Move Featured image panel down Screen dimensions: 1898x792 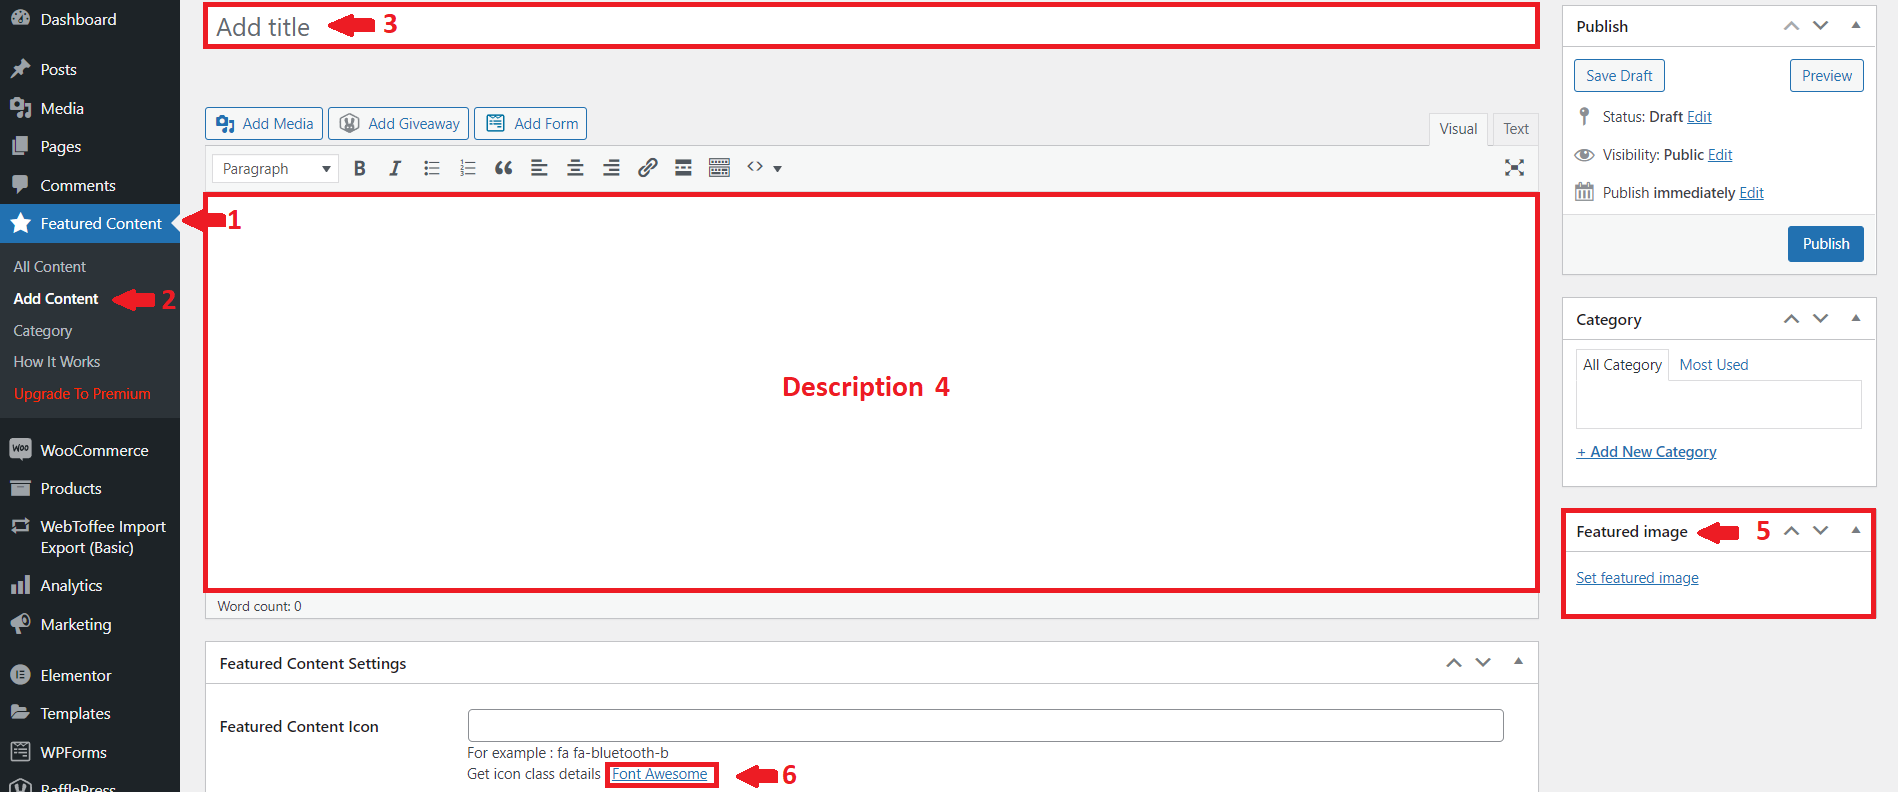coord(1820,531)
